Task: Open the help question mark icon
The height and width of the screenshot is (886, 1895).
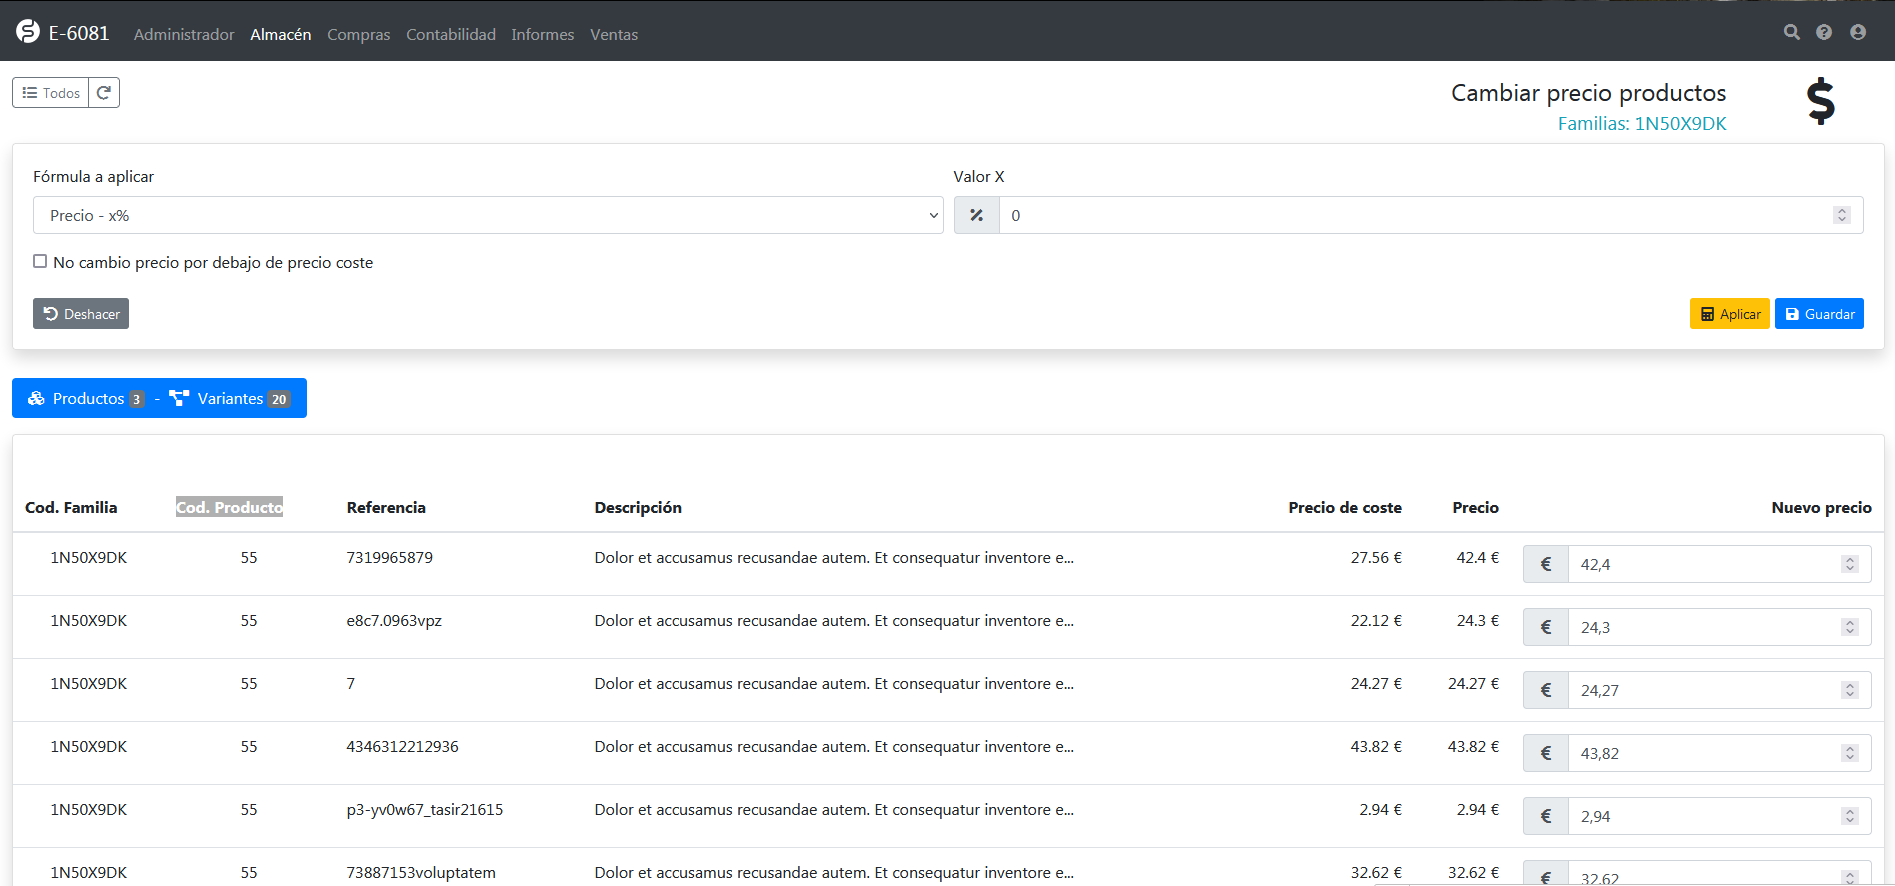Action: (x=1824, y=32)
